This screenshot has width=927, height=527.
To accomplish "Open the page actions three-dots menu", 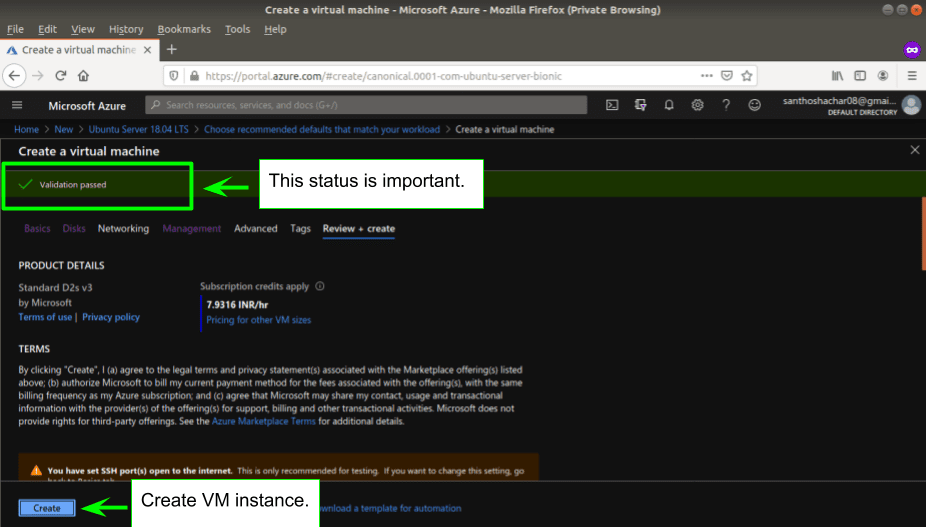I will click(706, 76).
